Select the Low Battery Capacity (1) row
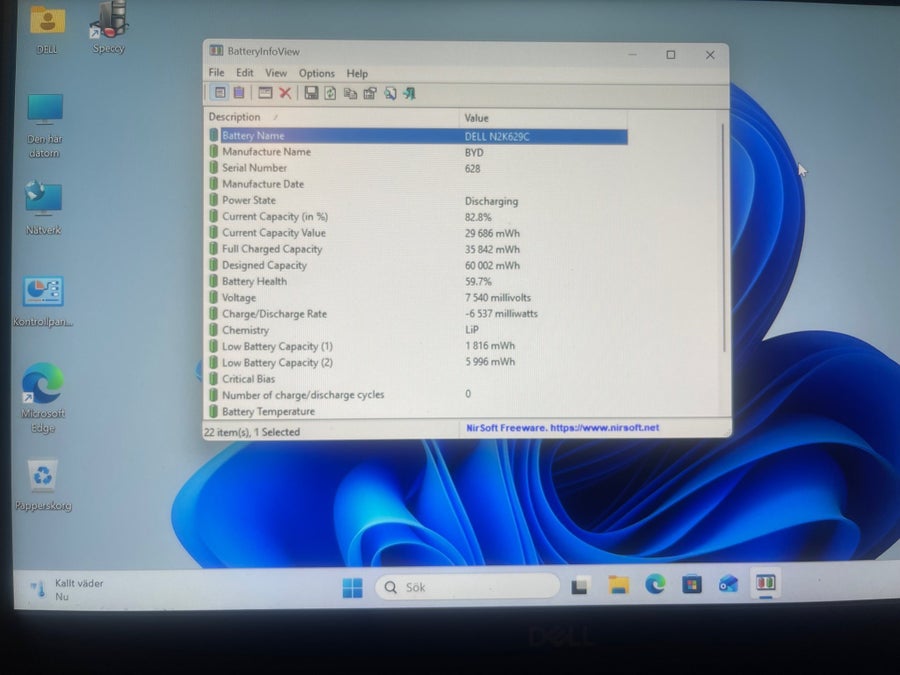The height and width of the screenshot is (675, 900). coord(417,346)
